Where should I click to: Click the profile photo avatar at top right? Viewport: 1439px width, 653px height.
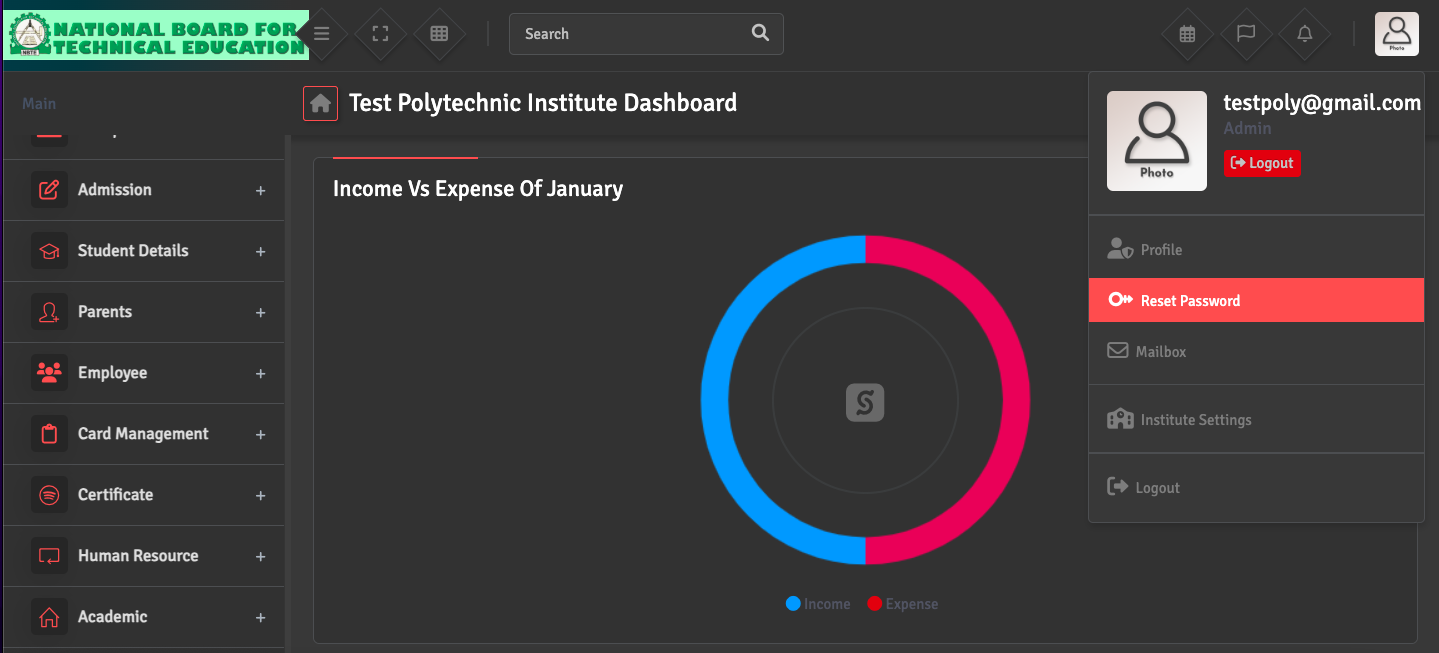pyautogui.click(x=1396, y=34)
